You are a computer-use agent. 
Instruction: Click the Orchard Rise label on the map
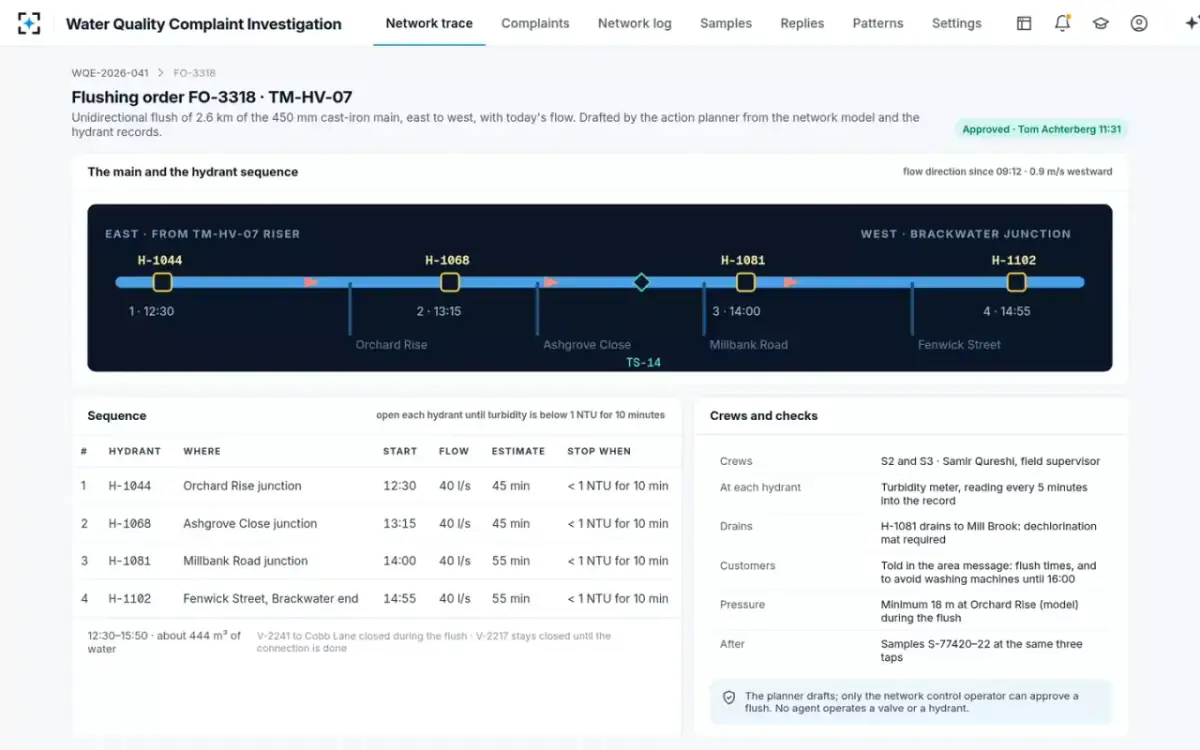pos(391,345)
